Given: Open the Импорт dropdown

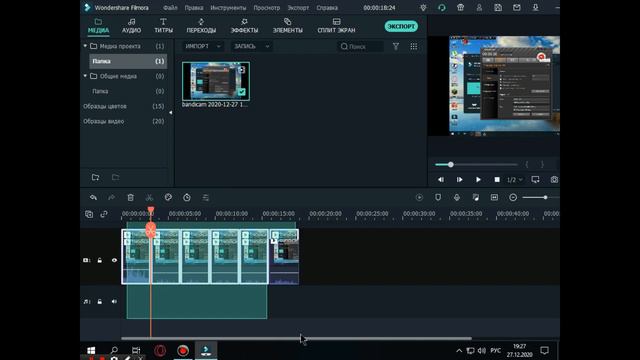Looking at the screenshot, I should pos(202,46).
